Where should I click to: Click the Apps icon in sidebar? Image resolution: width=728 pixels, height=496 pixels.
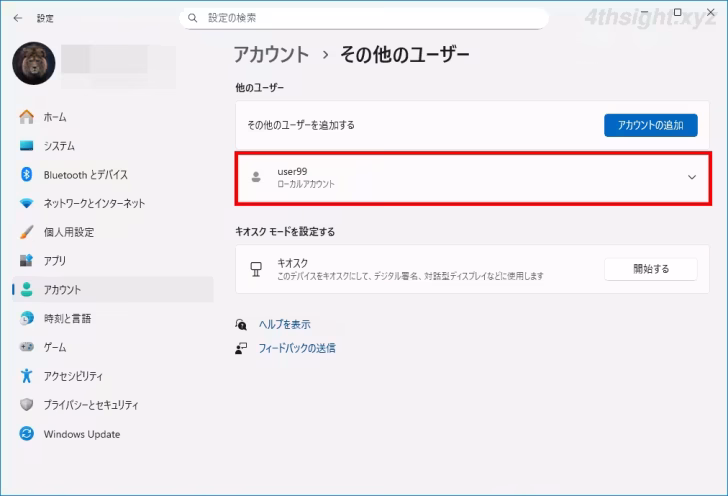coord(27,261)
